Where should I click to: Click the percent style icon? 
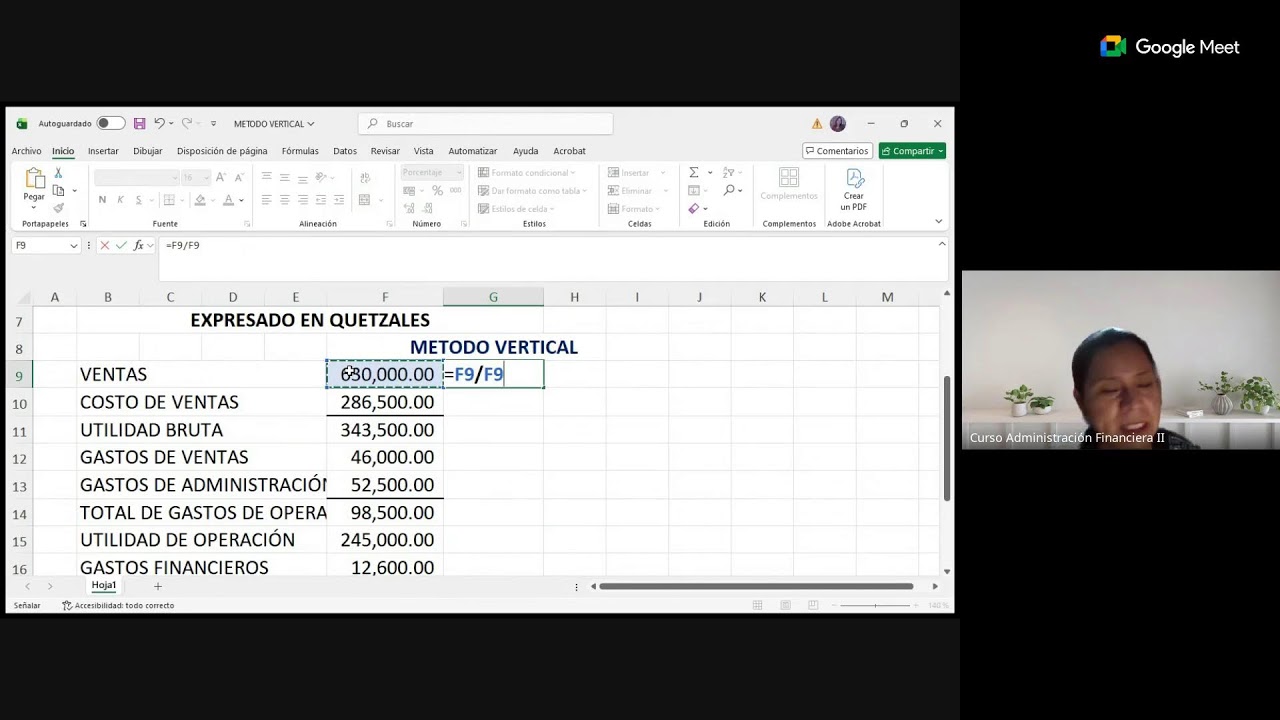coord(437,191)
